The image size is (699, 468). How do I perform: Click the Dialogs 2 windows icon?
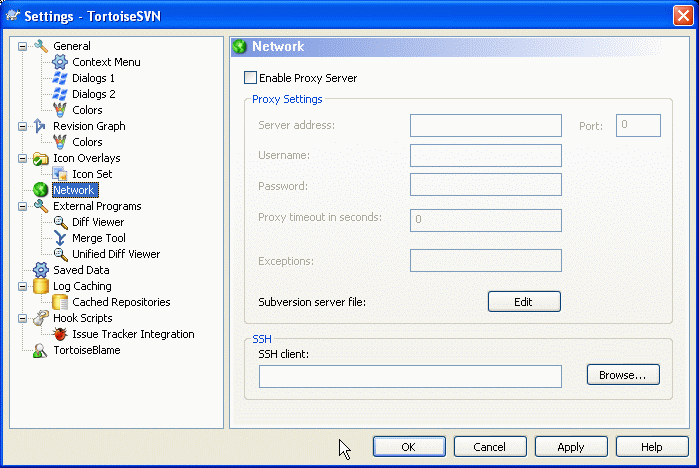point(60,94)
